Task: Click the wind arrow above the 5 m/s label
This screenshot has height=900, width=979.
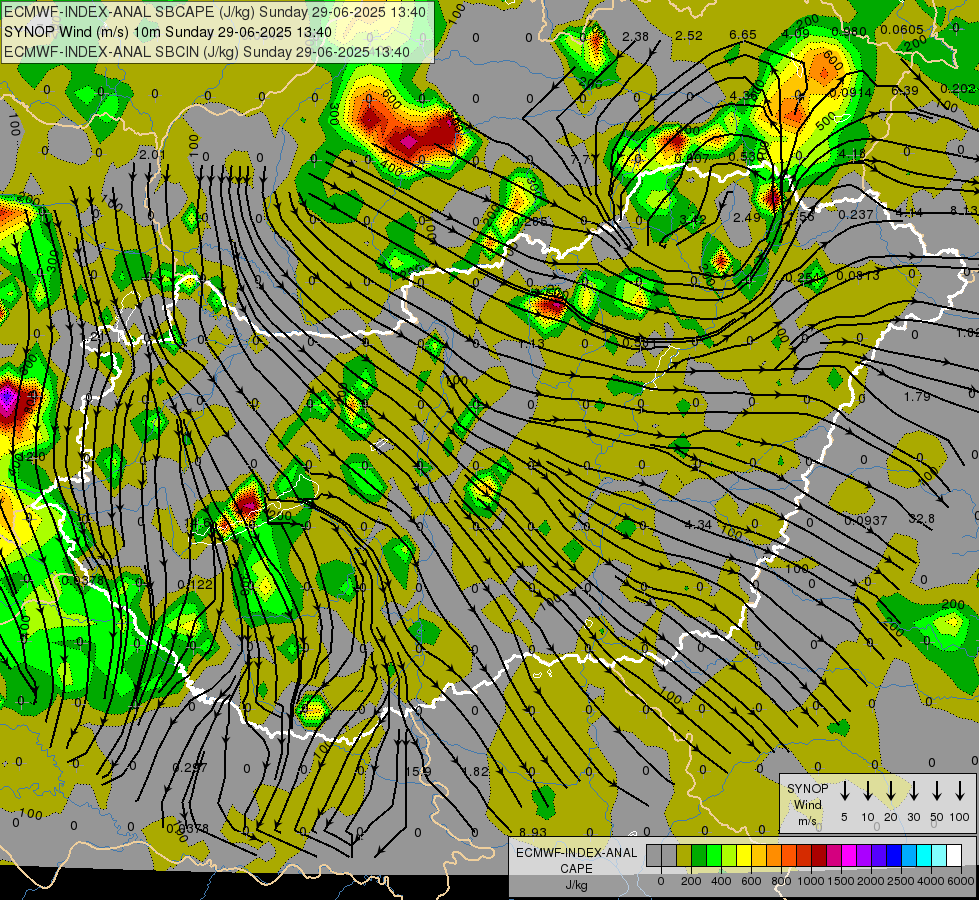Action: [845, 791]
